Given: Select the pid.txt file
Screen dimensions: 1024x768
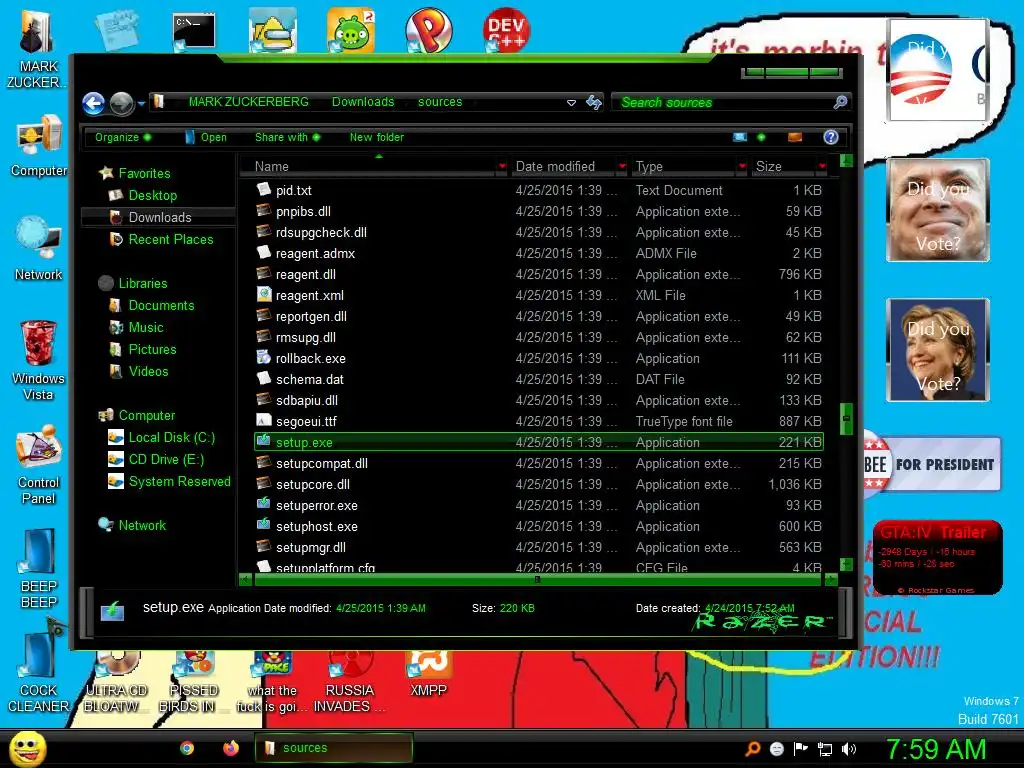Looking at the screenshot, I should click(293, 190).
